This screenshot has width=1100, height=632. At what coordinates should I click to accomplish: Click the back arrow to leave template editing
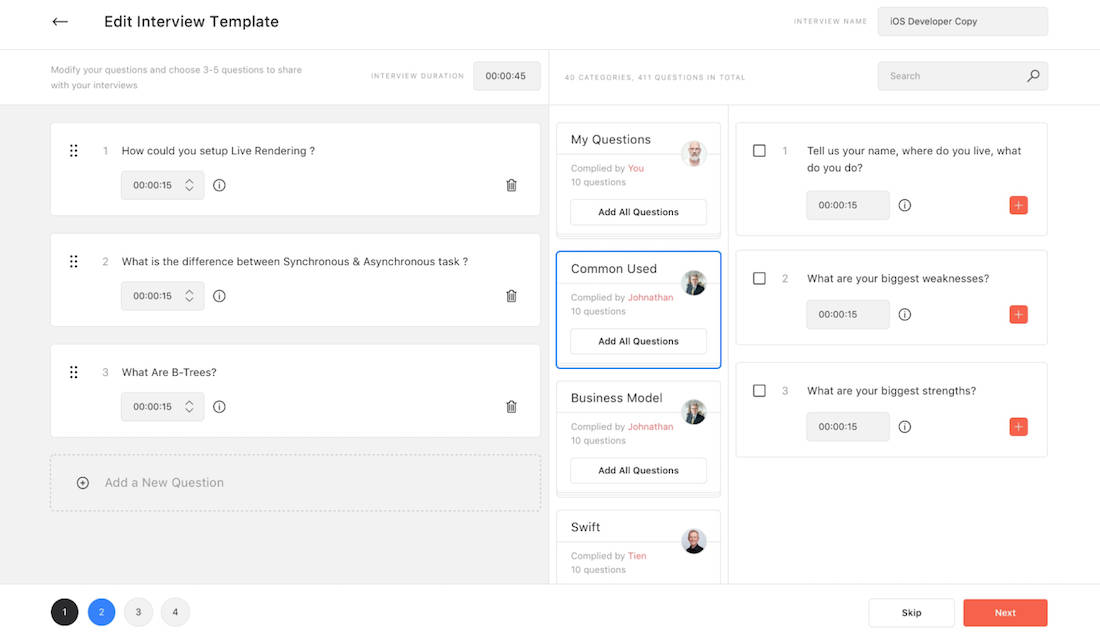59,21
